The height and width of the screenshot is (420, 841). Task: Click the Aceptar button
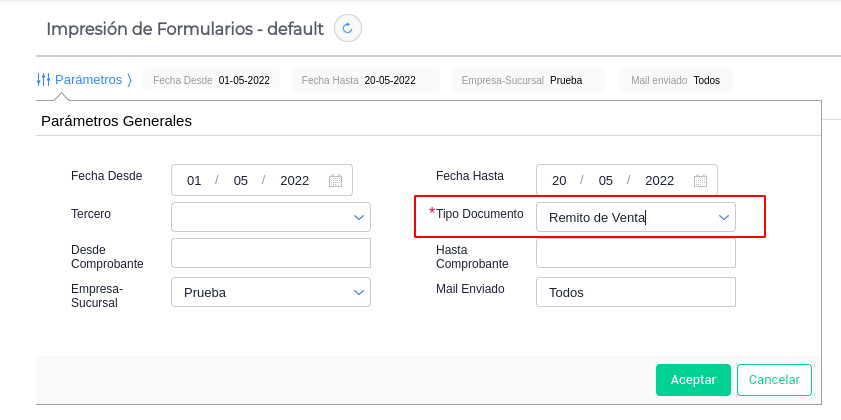point(693,380)
